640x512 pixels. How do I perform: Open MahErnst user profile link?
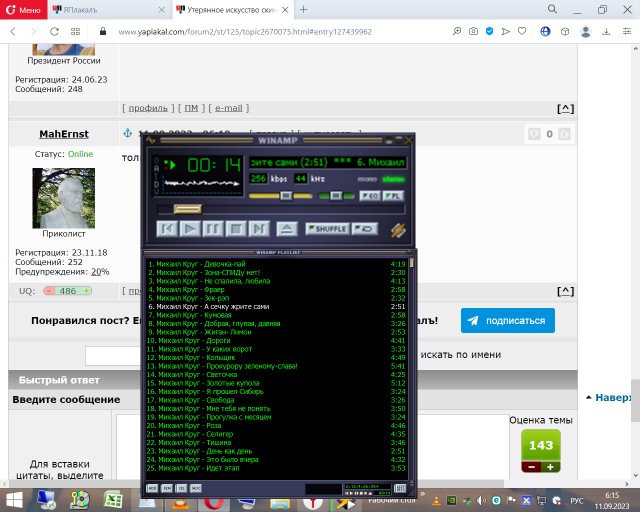64,134
